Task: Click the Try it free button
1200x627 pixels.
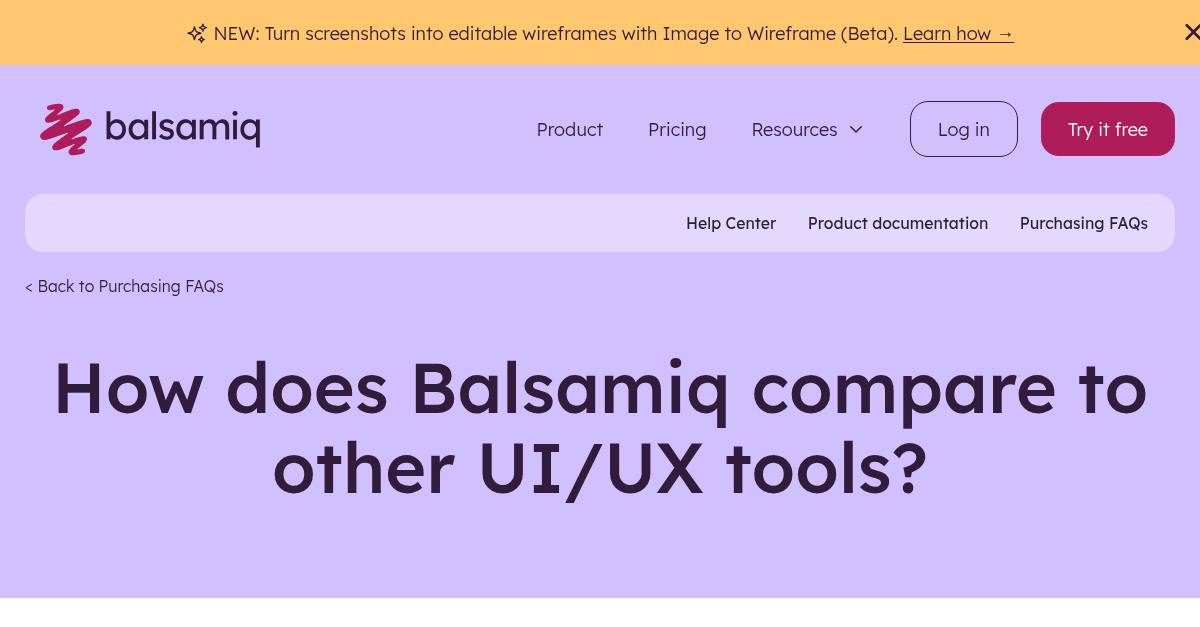Action: [x=1107, y=129]
